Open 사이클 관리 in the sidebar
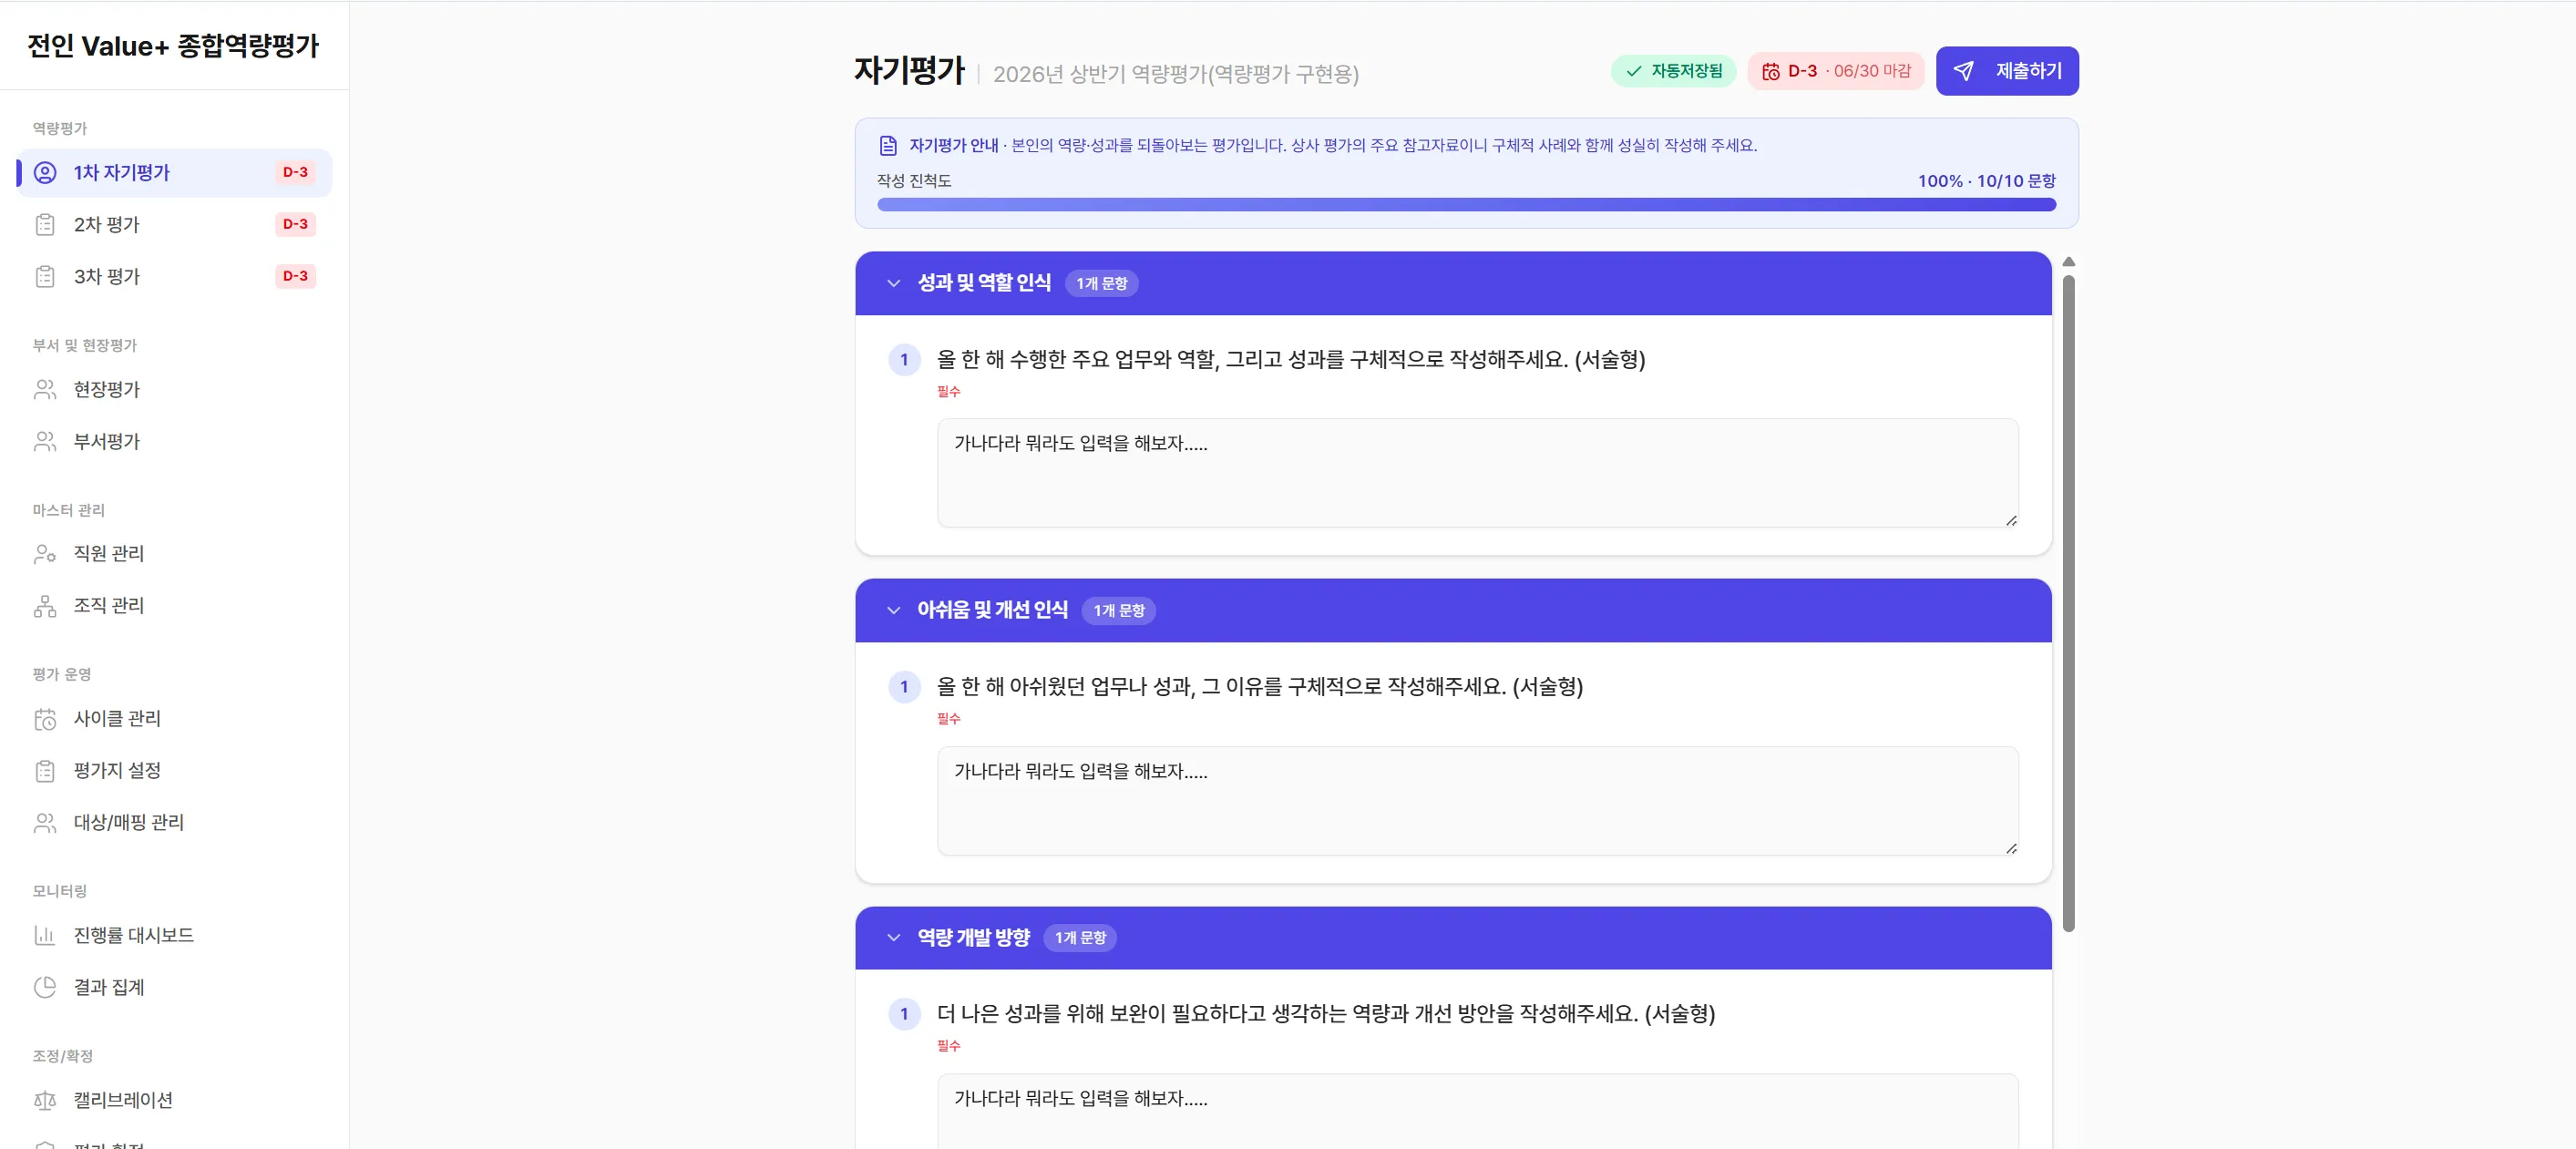 point(175,719)
